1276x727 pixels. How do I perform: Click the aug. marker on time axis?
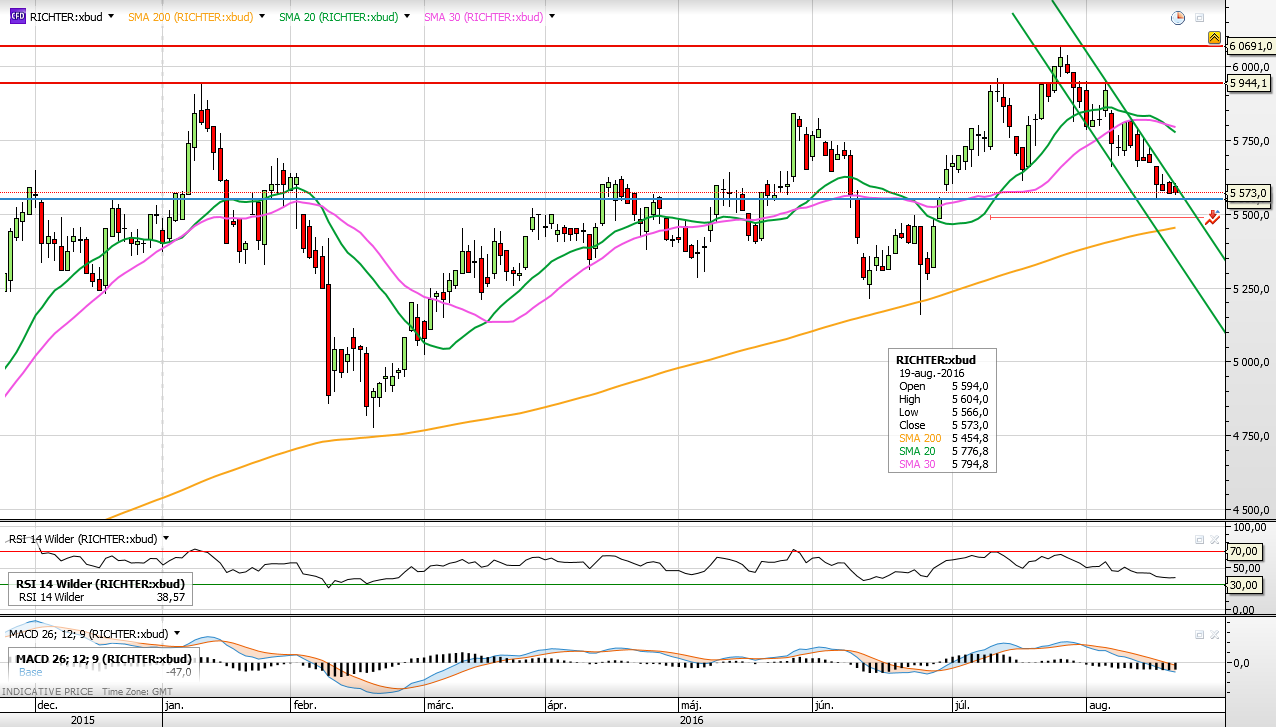[1098, 705]
